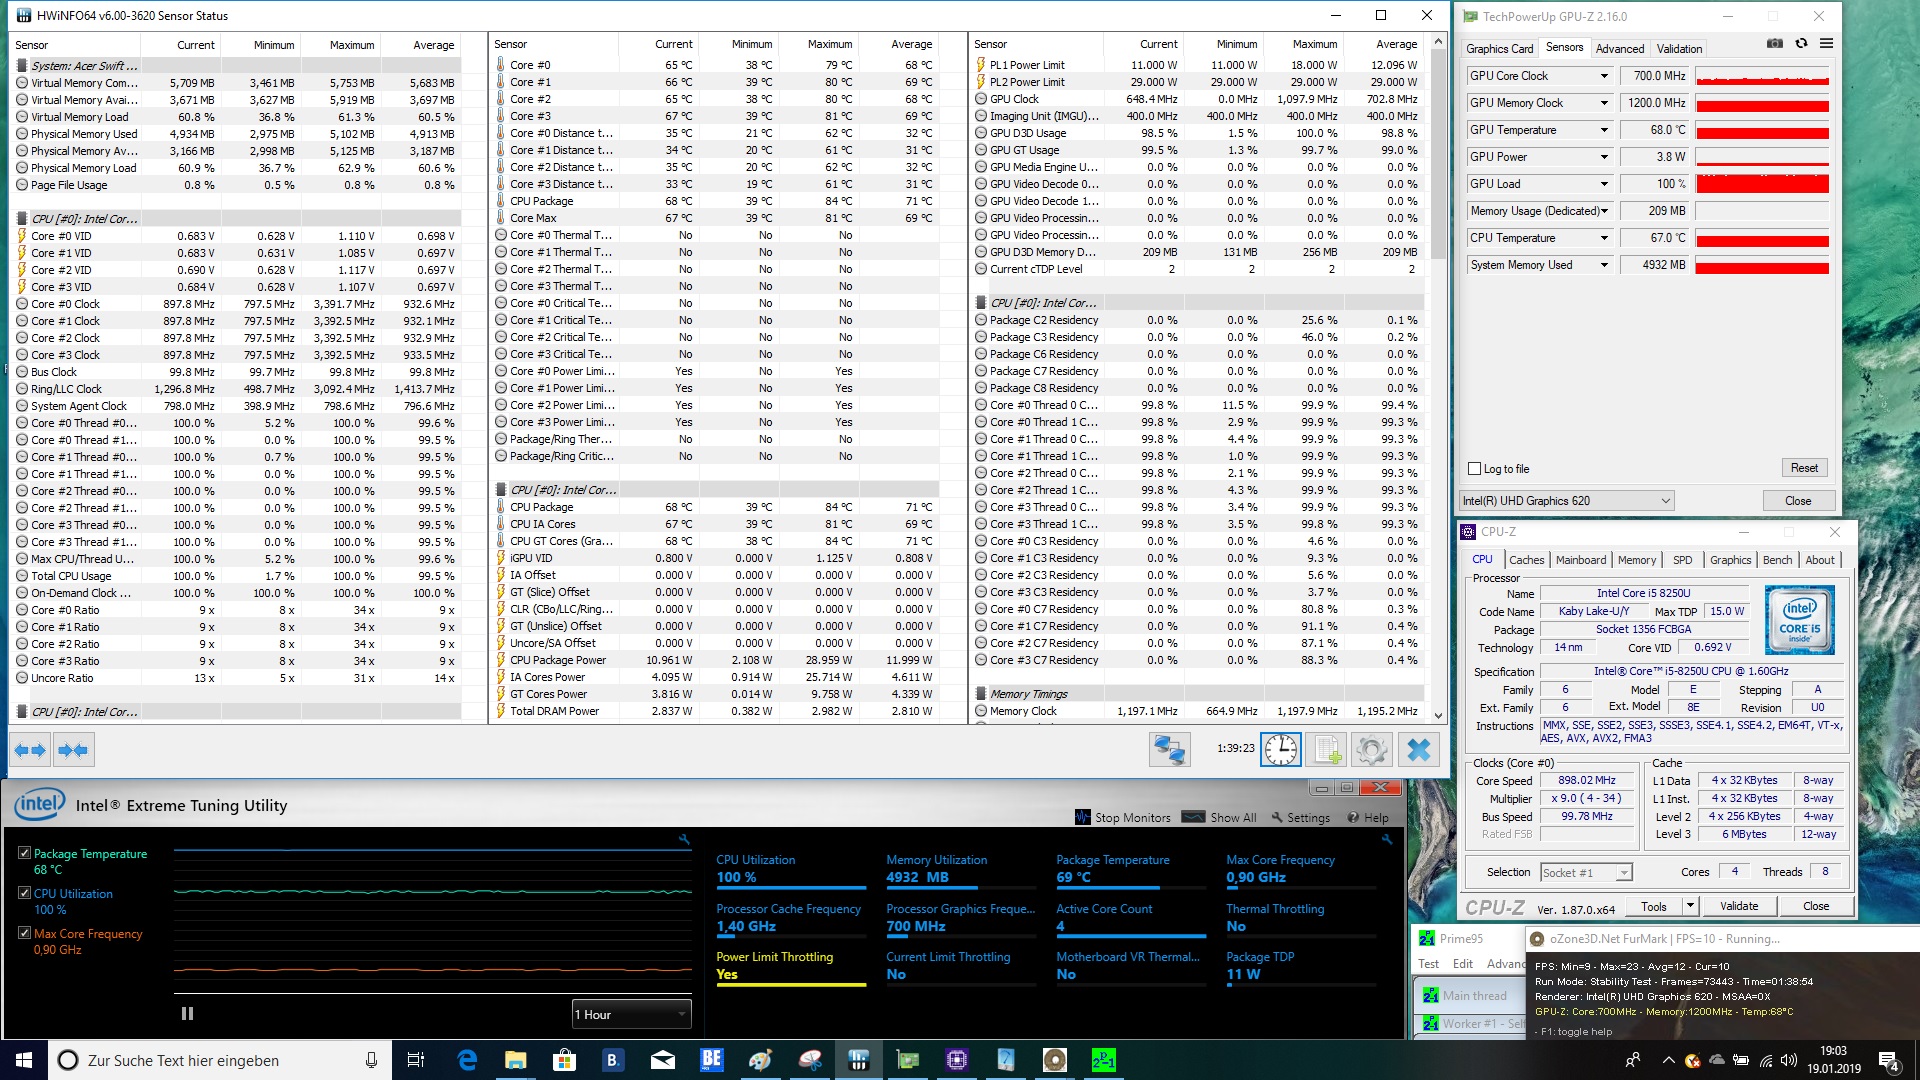Click the CPU-Z Validate button
Viewport: 1920px width, 1080px height.
[x=1738, y=906]
